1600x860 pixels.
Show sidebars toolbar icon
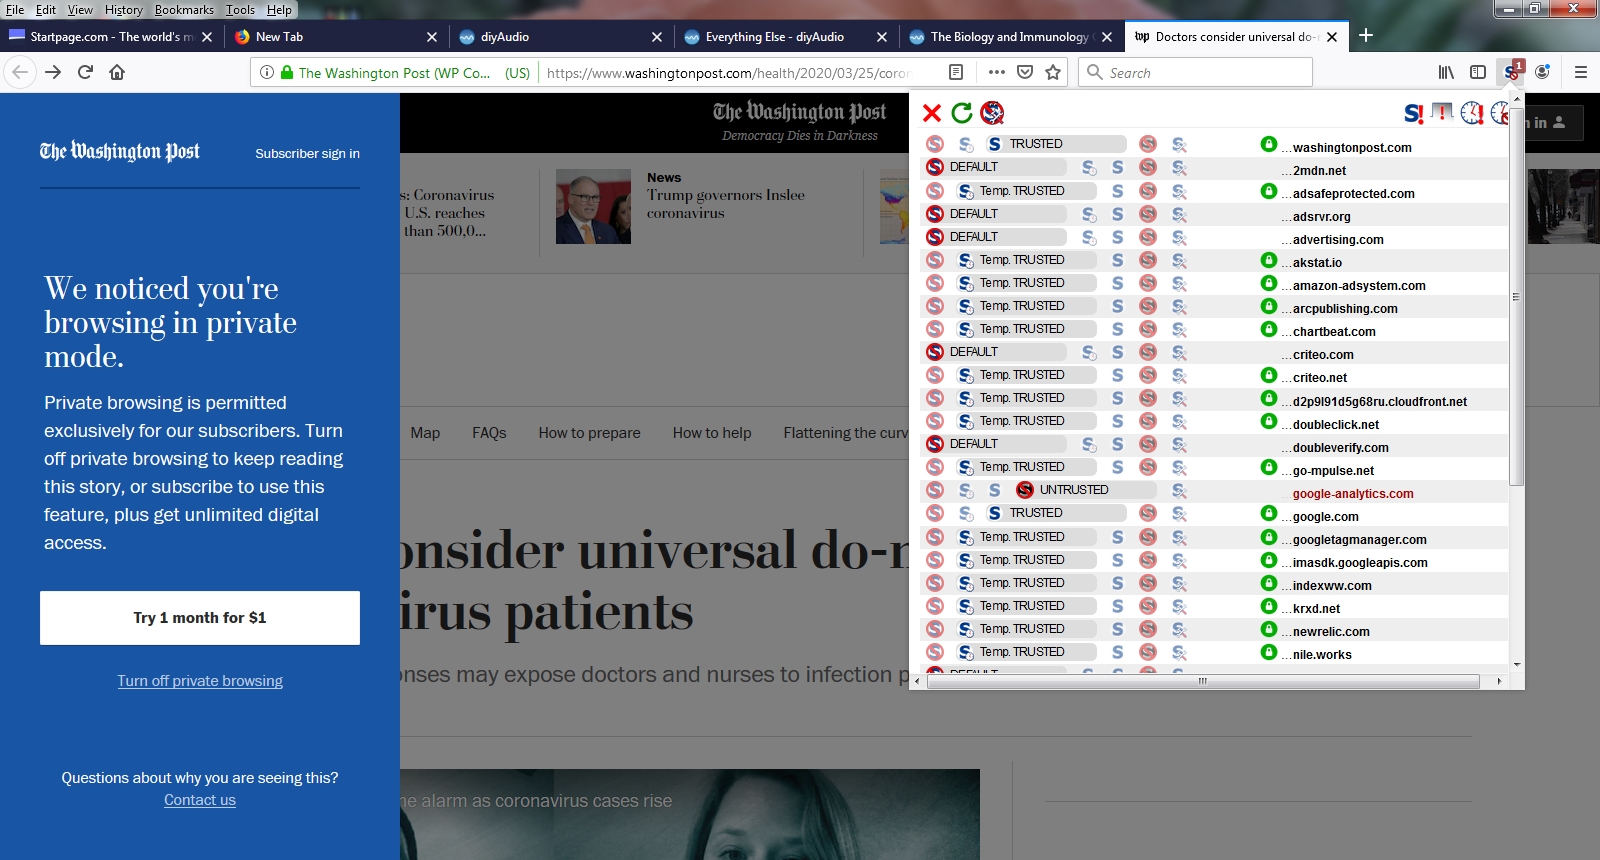coord(1478,72)
